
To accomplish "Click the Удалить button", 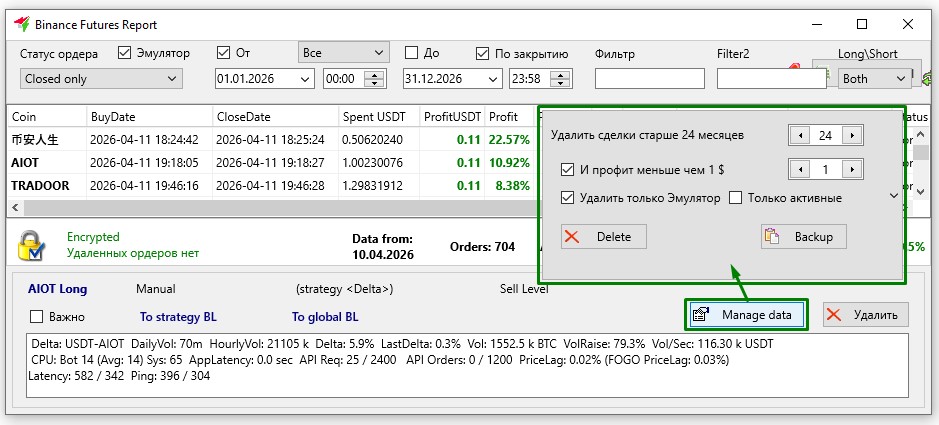I will (x=866, y=315).
